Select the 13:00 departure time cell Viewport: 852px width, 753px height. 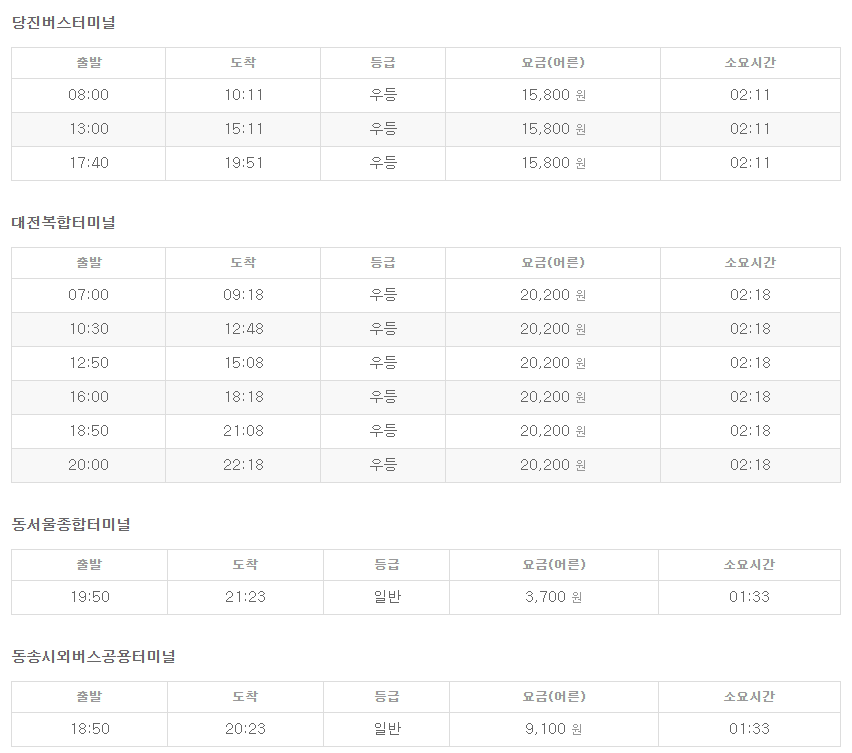coord(89,129)
